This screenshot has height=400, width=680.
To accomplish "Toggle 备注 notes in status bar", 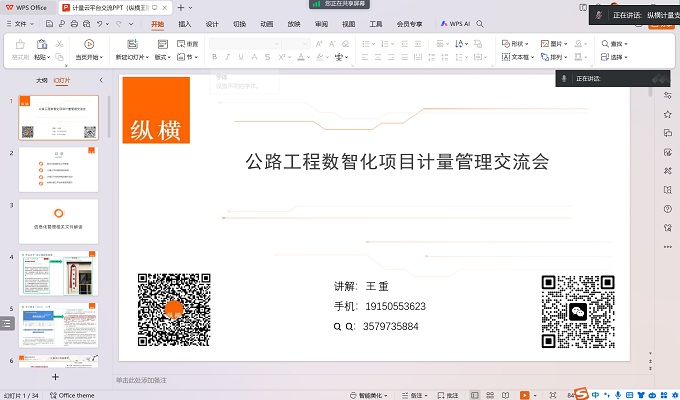I will [414, 395].
